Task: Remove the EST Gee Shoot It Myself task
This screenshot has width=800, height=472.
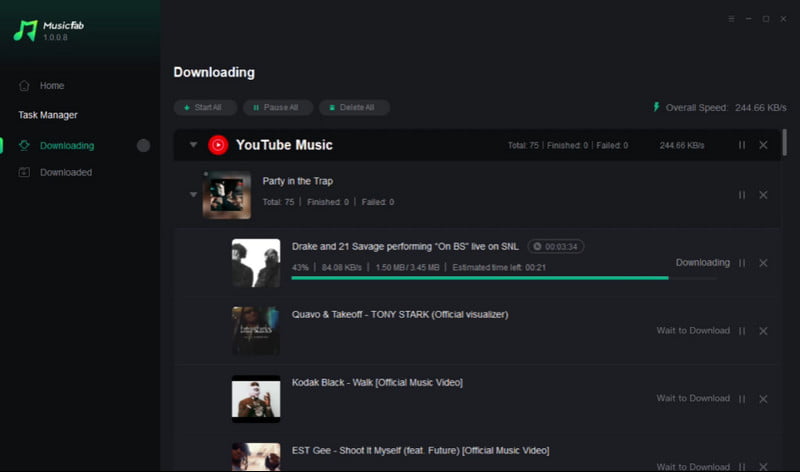Action: [x=763, y=467]
